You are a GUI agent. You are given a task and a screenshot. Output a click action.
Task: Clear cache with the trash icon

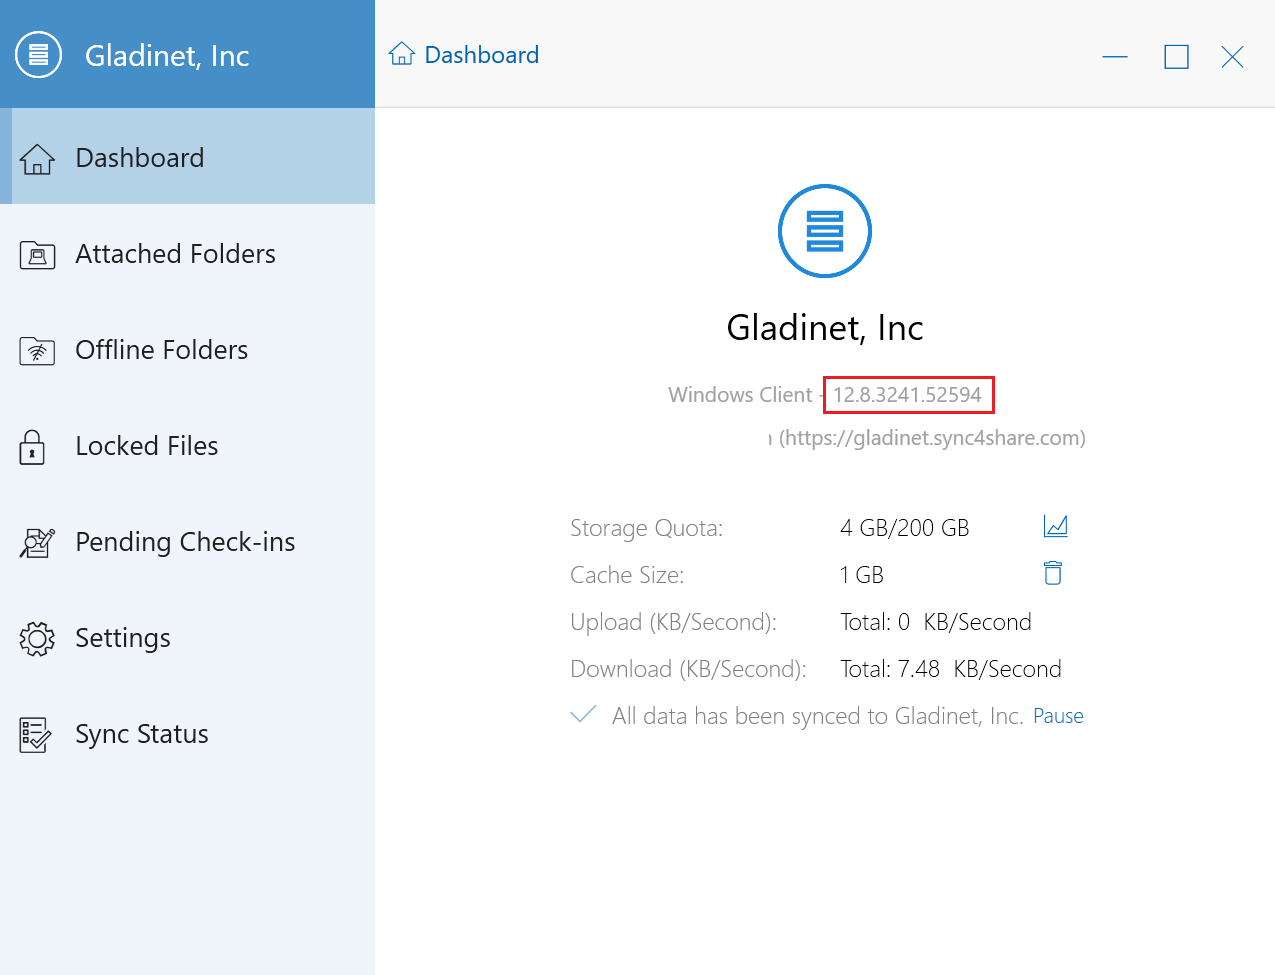click(x=1053, y=573)
